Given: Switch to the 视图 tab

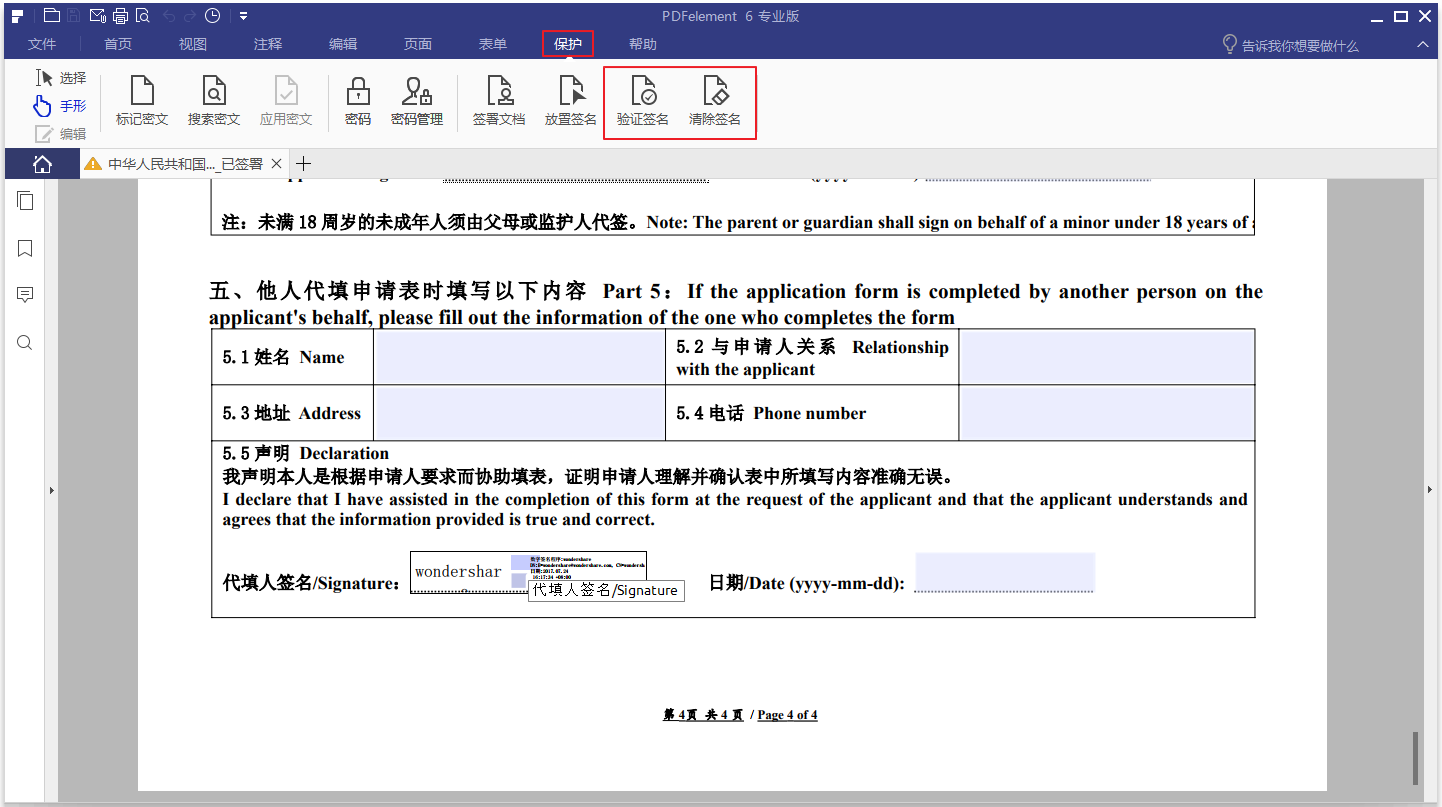Looking at the screenshot, I should coord(193,44).
